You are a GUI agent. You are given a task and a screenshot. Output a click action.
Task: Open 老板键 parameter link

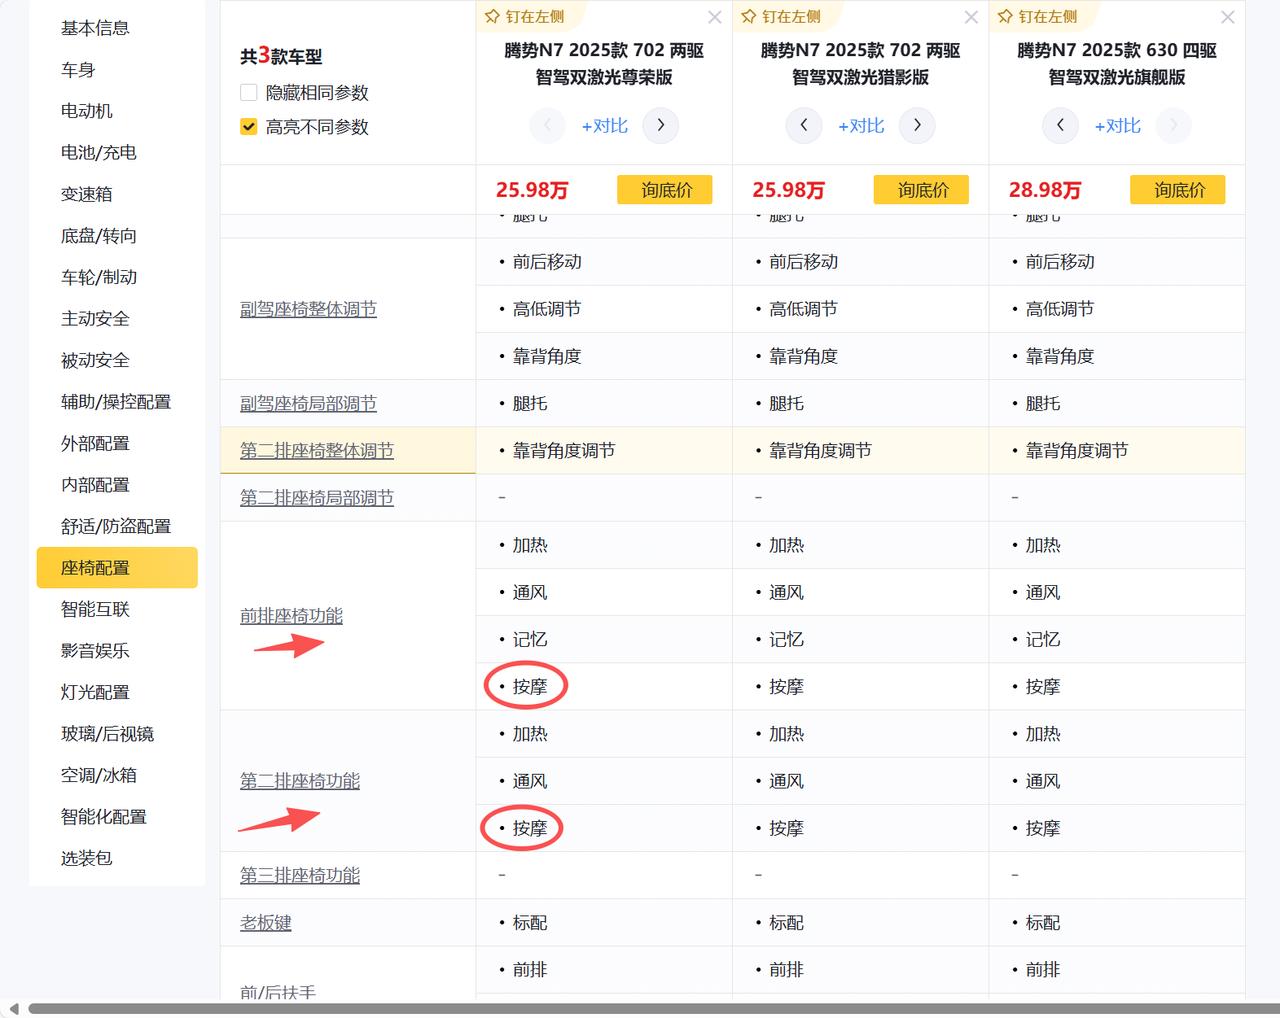pyautogui.click(x=266, y=923)
